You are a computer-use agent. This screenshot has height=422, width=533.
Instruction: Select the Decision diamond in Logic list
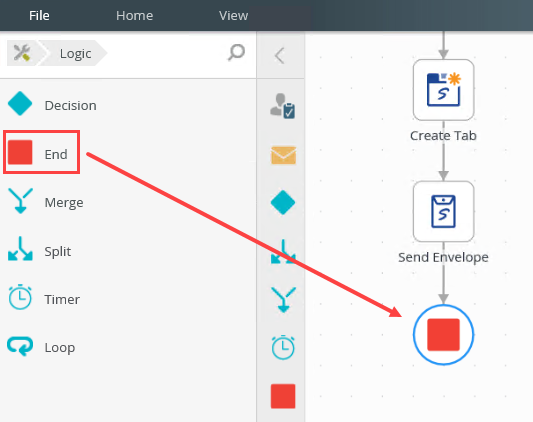click(x=20, y=104)
